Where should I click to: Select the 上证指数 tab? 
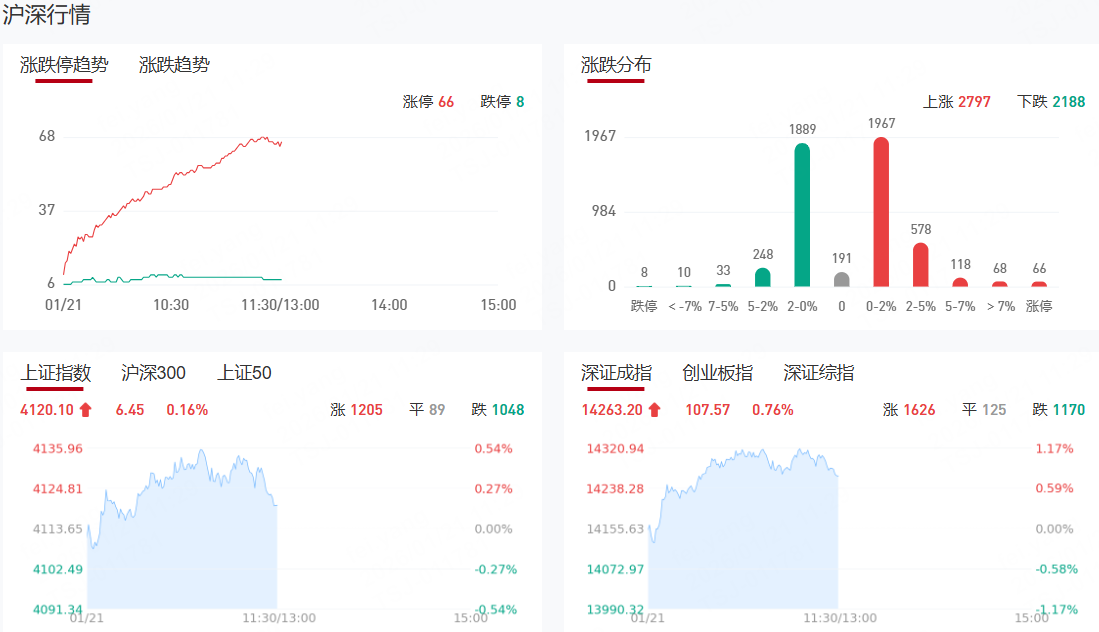56,373
